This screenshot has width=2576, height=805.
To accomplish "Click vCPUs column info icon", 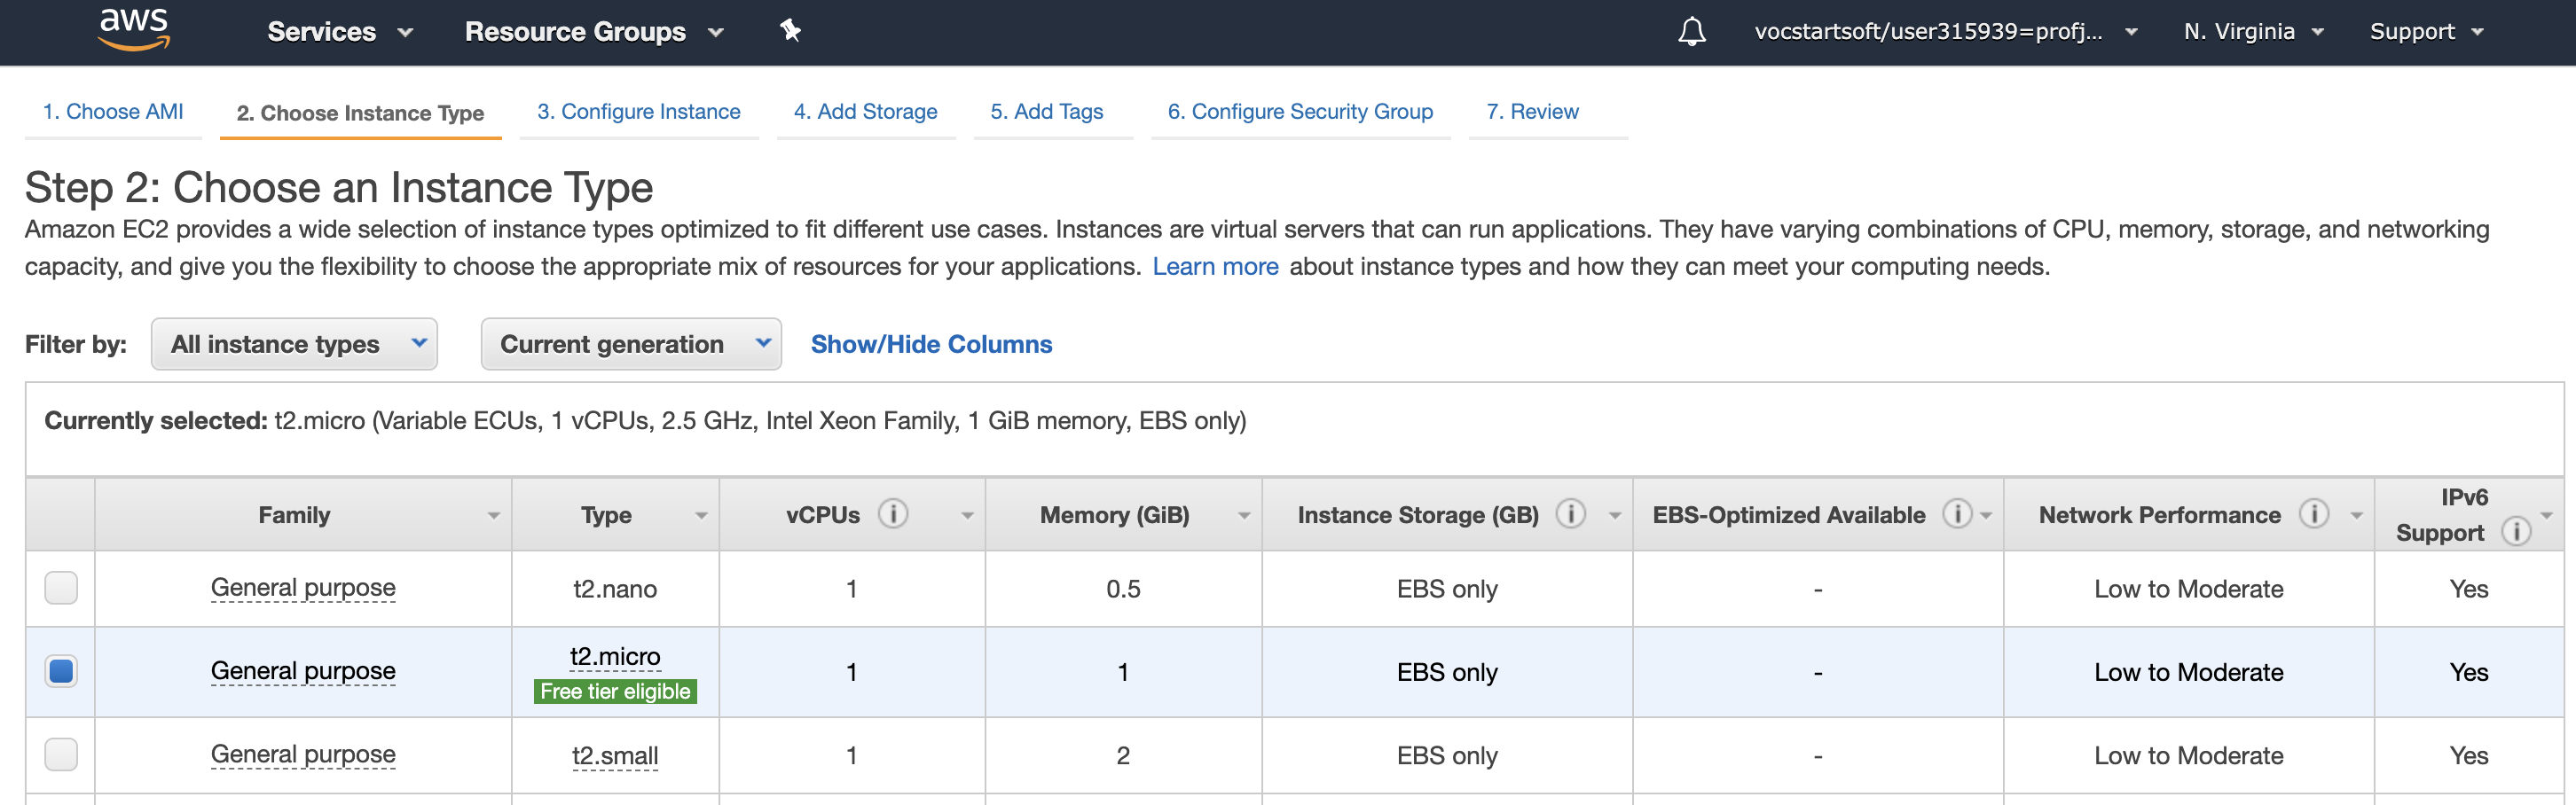I will point(893,514).
